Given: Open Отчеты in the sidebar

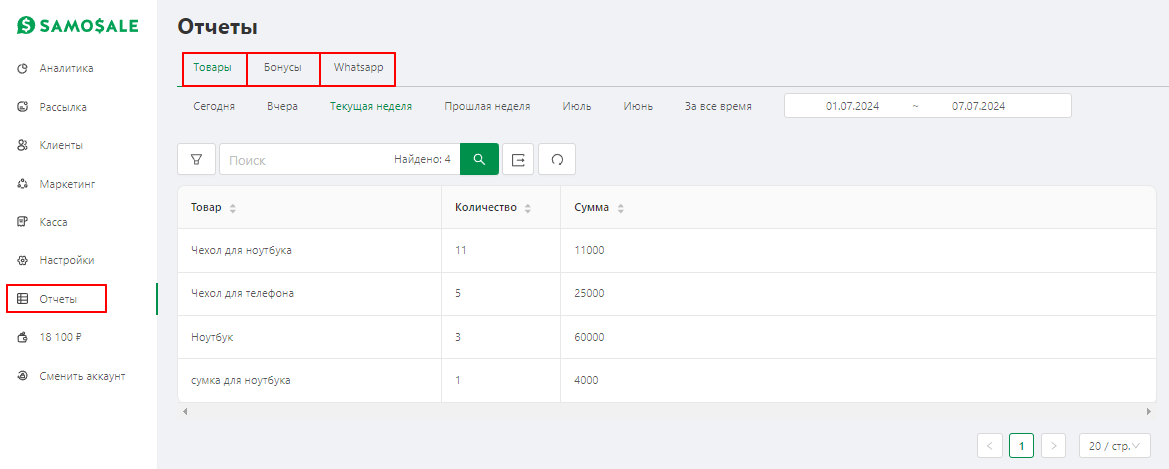Looking at the screenshot, I should tap(57, 298).
